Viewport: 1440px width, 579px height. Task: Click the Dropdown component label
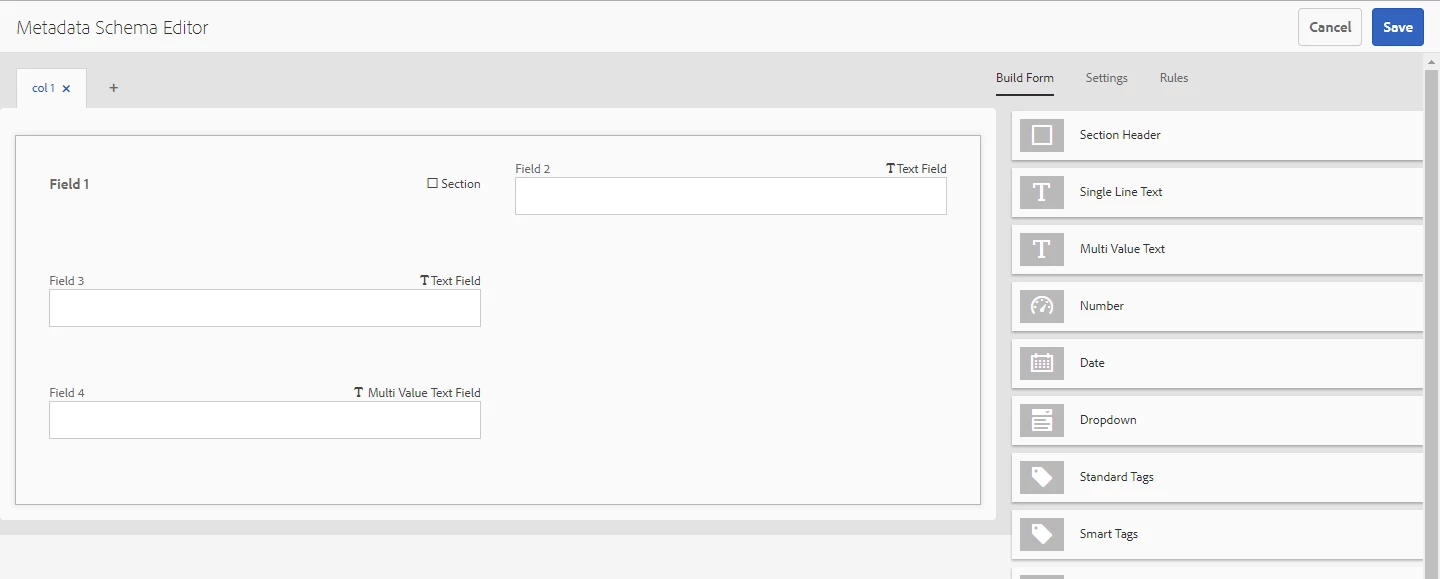(1108, 420)
